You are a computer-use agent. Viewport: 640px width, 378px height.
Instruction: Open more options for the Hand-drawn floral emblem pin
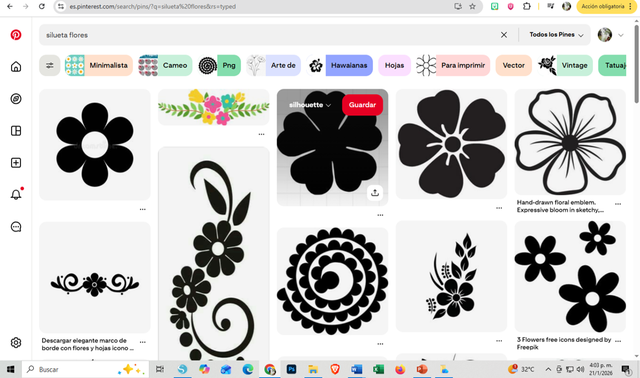point(618,204)
